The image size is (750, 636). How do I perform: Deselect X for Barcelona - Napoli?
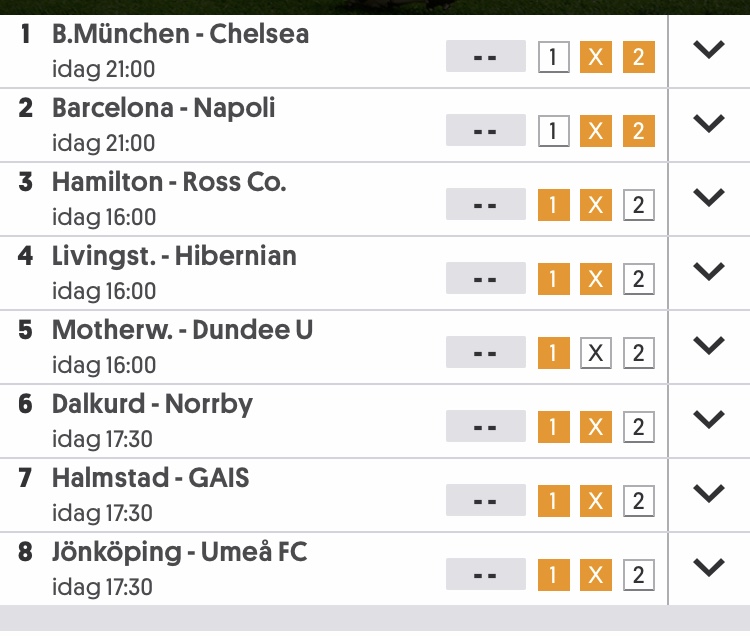coord(596,131)
